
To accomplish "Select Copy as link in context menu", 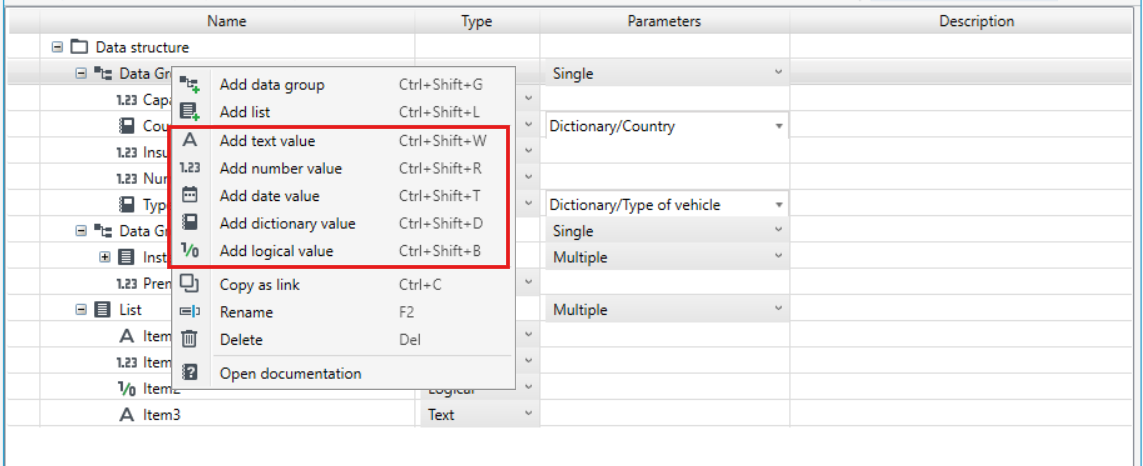I will (343, 284).
